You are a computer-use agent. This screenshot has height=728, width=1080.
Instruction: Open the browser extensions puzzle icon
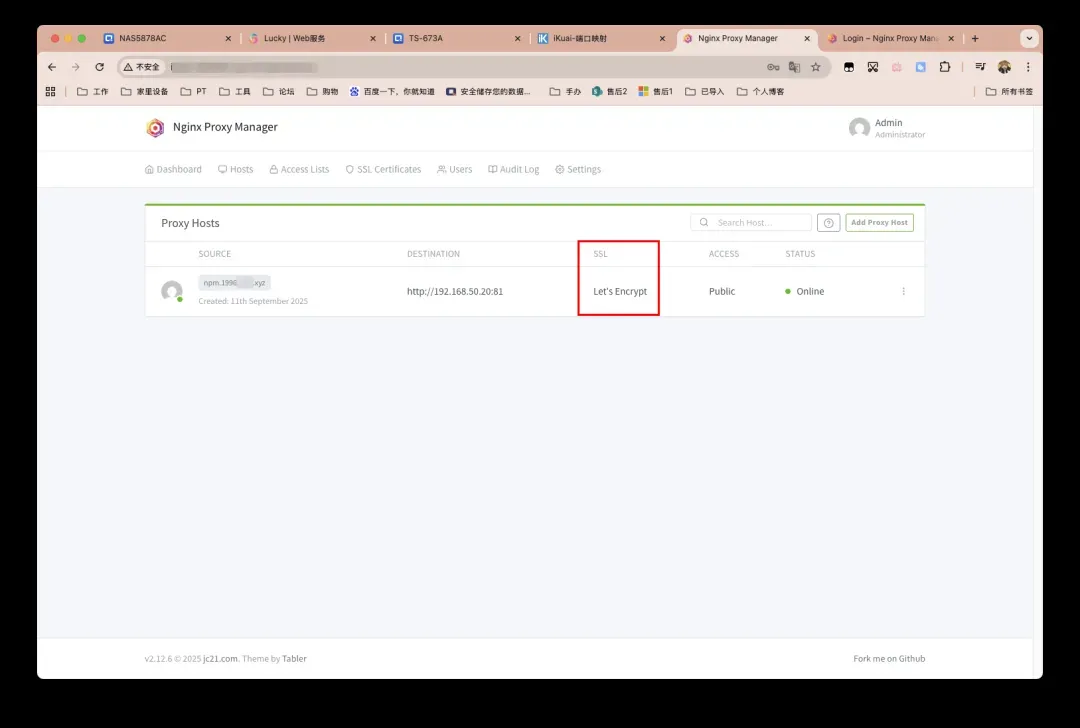coord(944,67)
